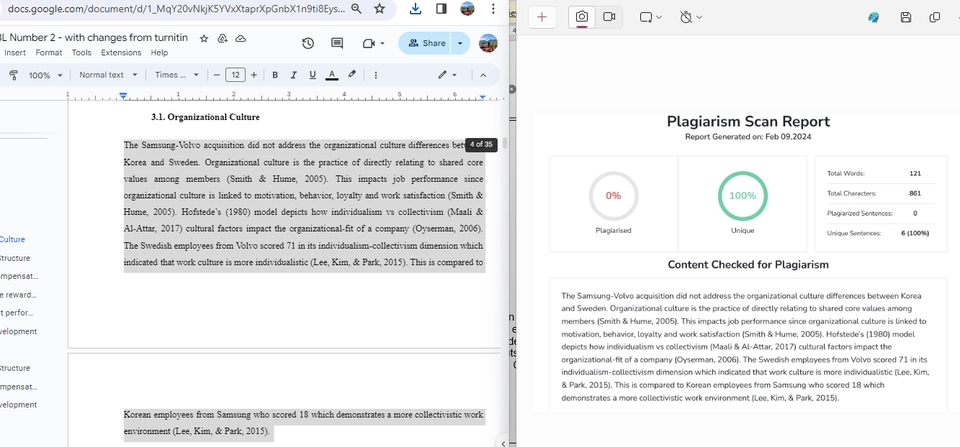The width and height of the screenshot is (960, 447).
Task: Open the Chrome profile avatar in the toolbar
Action: click(x=467, y=9)
